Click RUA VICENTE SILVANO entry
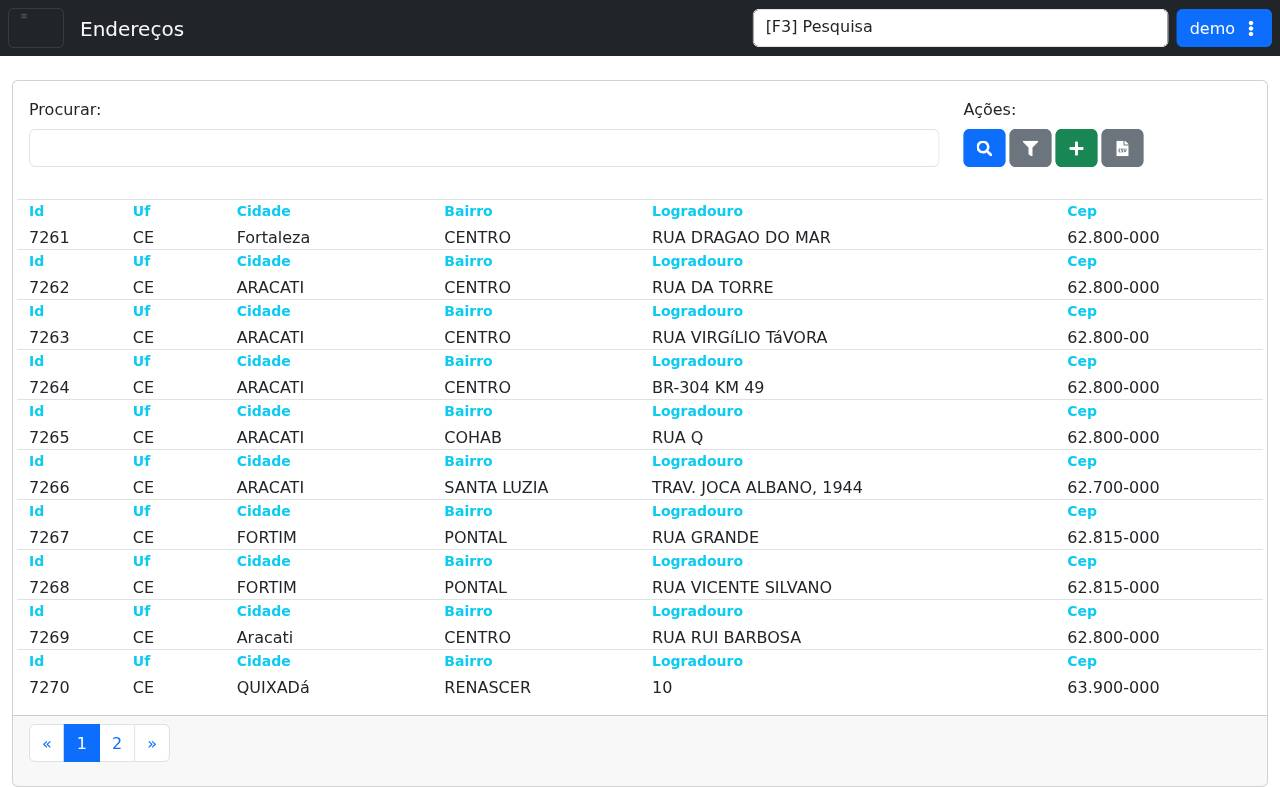Screen dimensions: 1280x787 point(742,588)
